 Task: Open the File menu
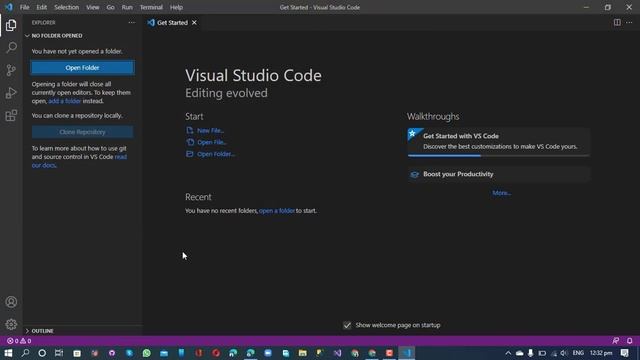(24, 7)
